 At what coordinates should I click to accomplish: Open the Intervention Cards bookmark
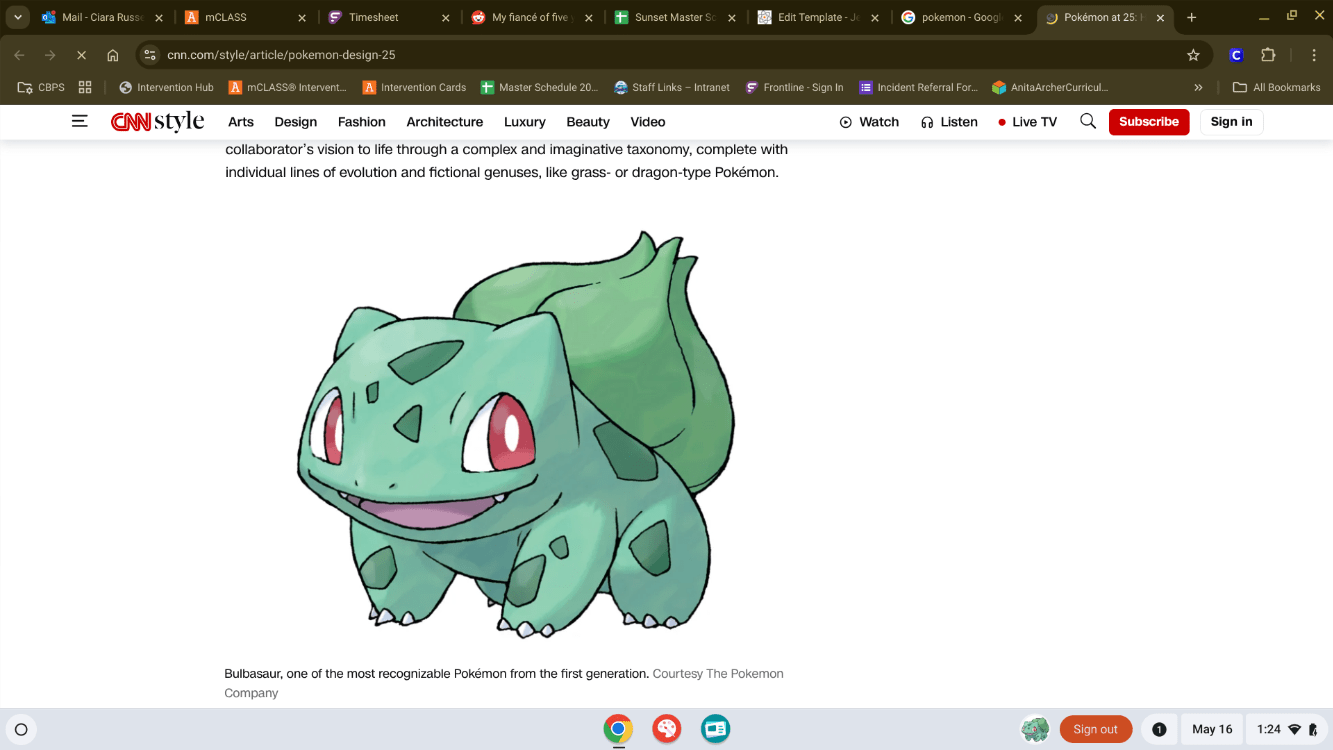414,87
